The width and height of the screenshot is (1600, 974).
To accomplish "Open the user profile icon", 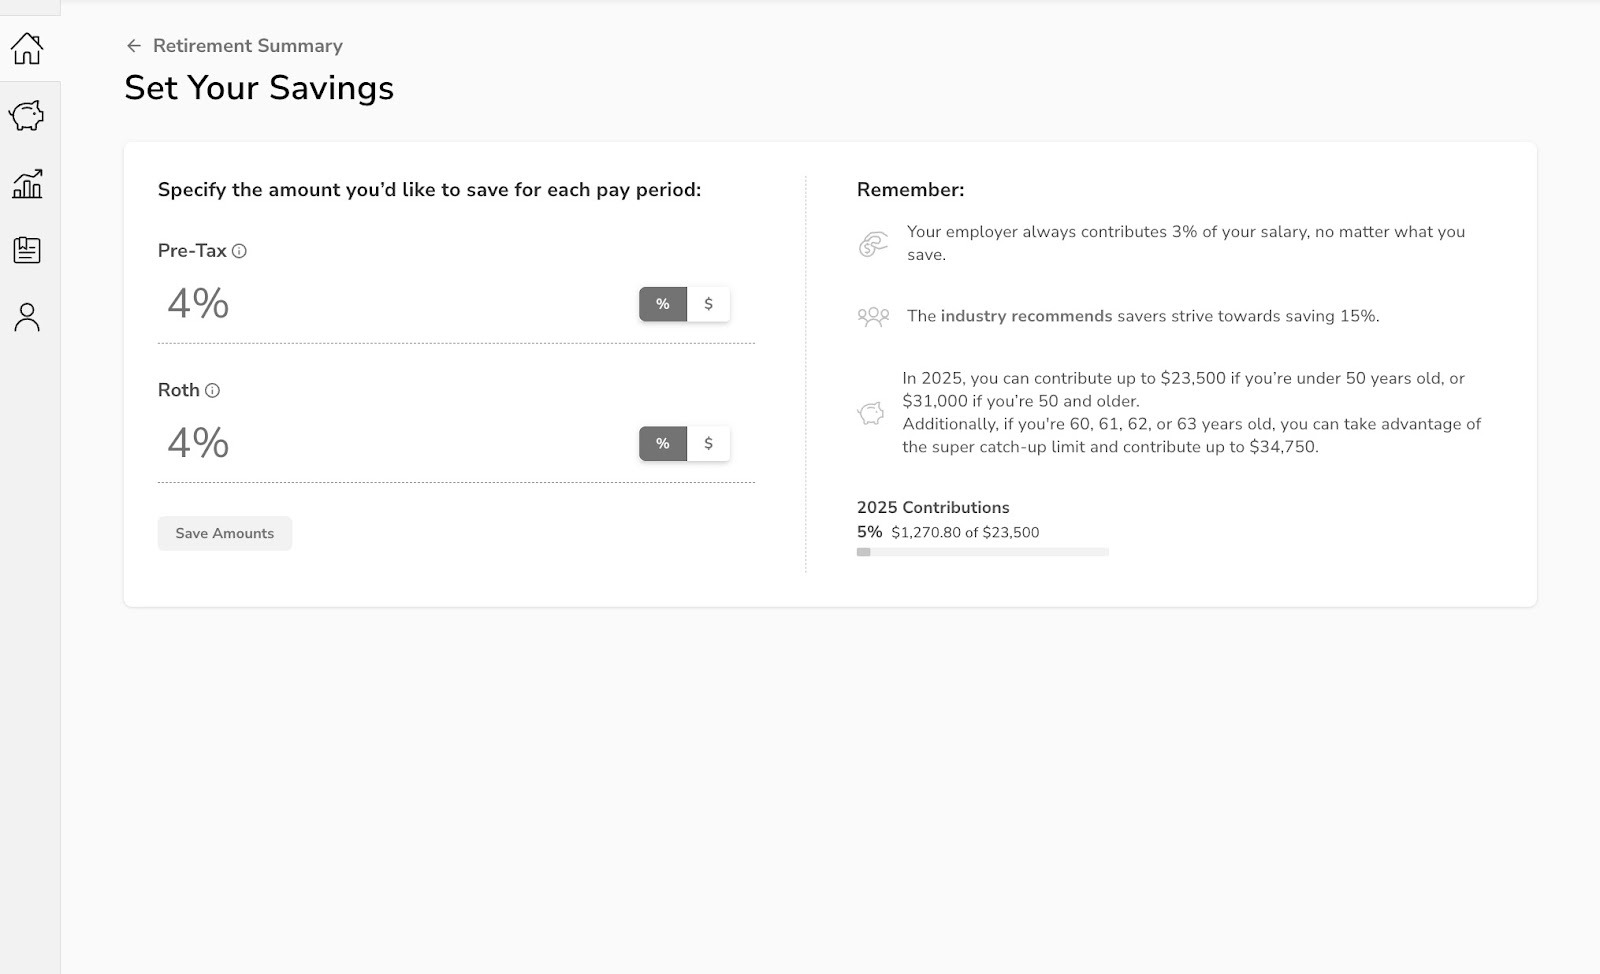I will 27,317.
